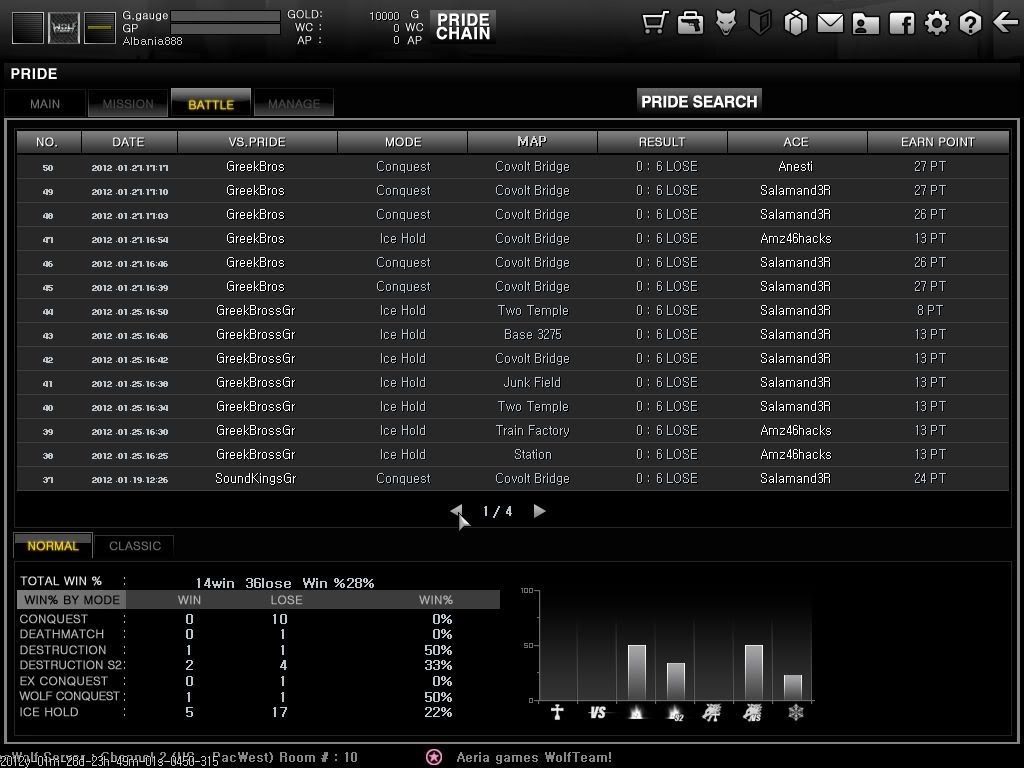1024x768 pixels.
Task: Switch to the MAIN tab
Action: 45,104
